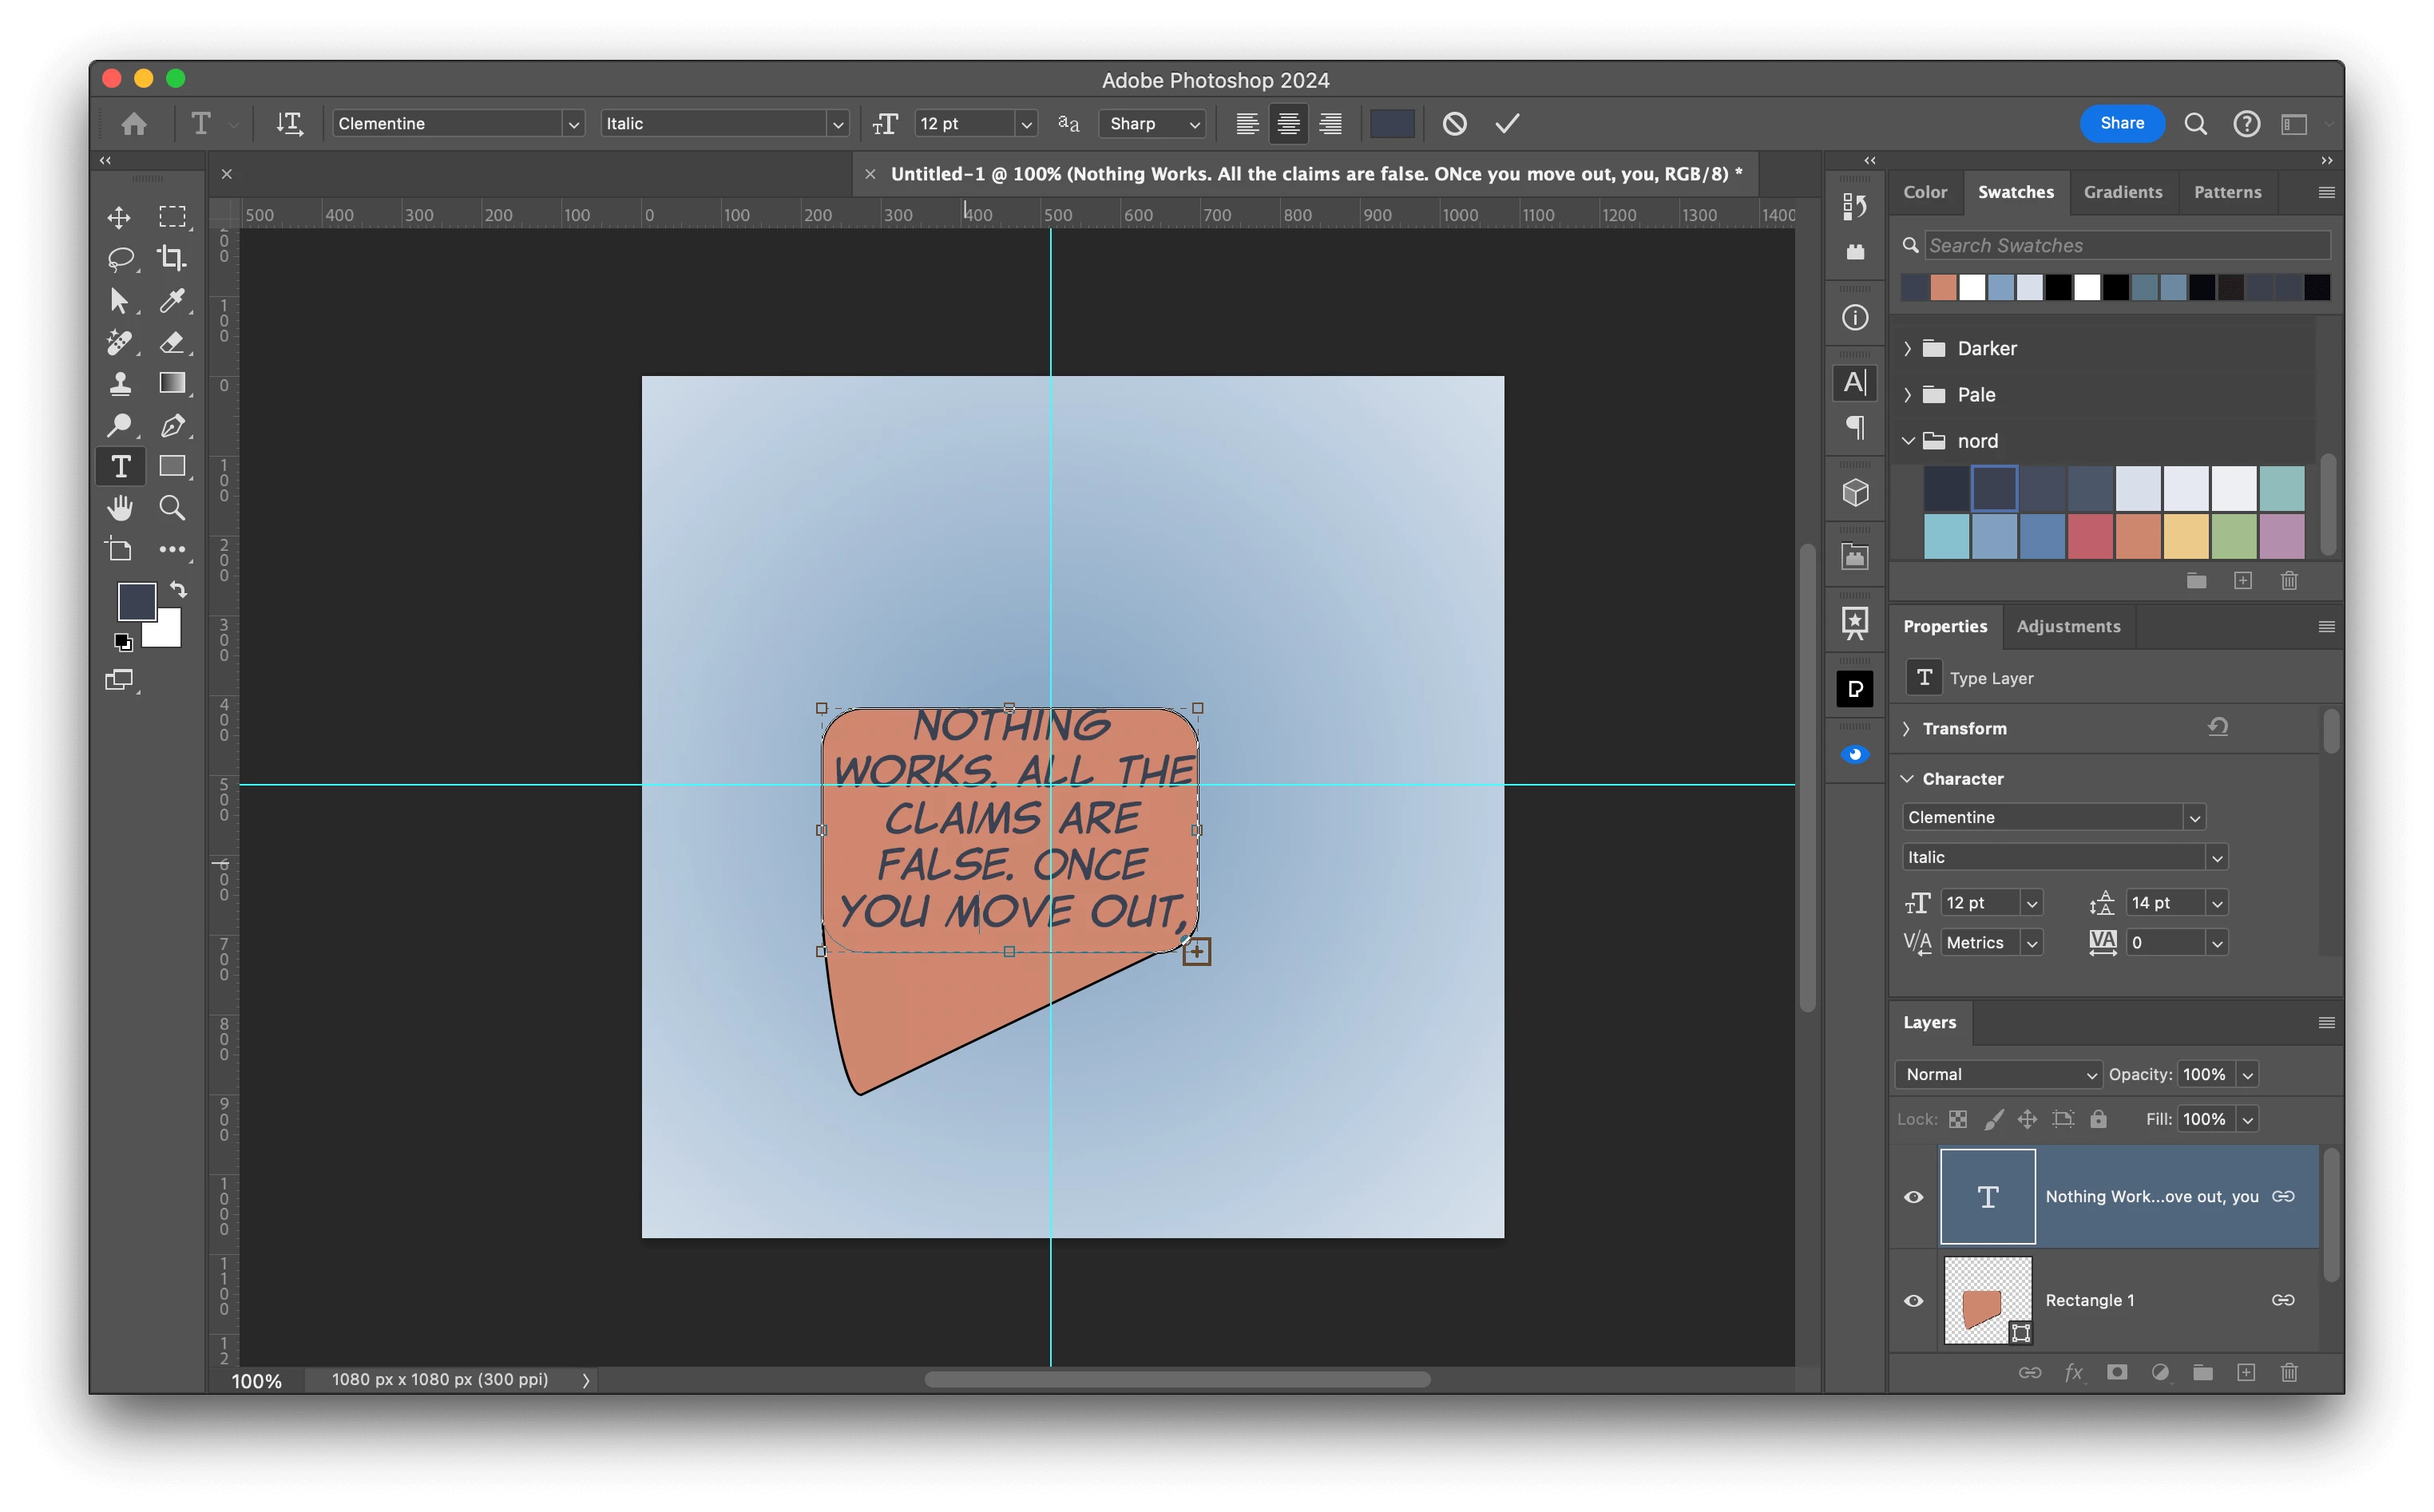The width and height of the screenshot is (2434, 1512).
Task: Cancel current text edits
Action: tap(1454, 123)
